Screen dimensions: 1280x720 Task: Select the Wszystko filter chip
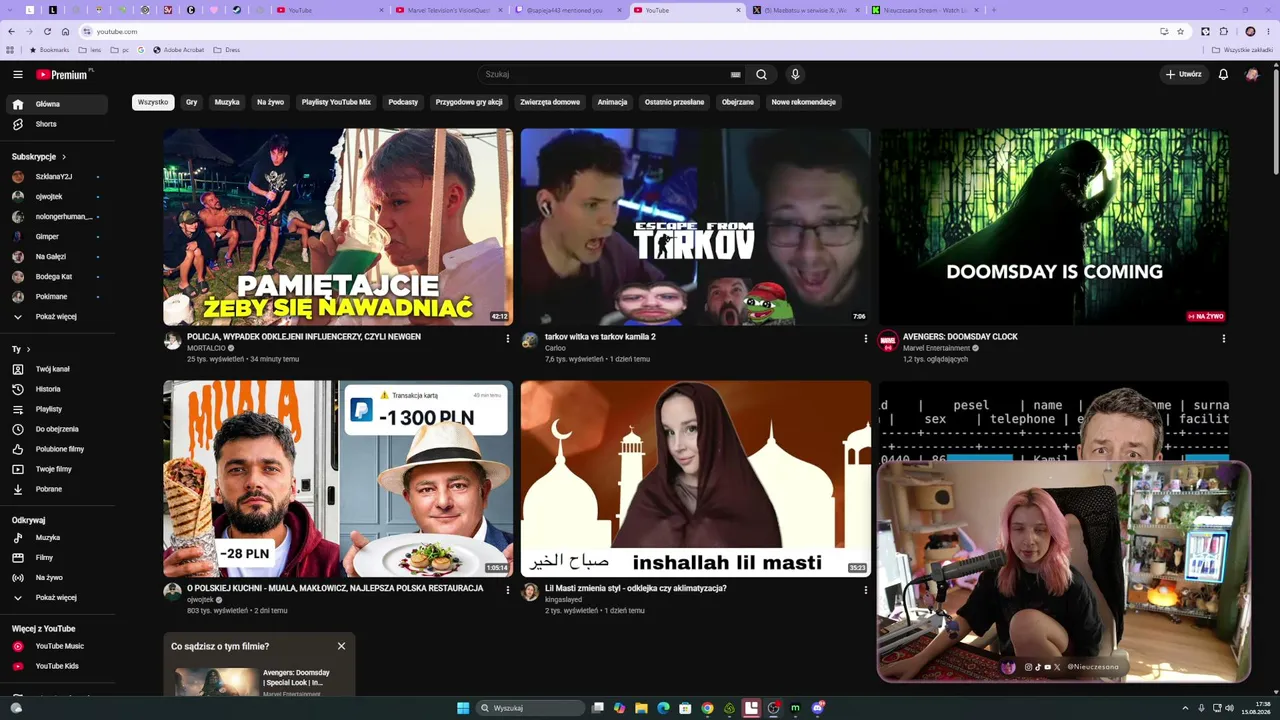tap(153, 102)
